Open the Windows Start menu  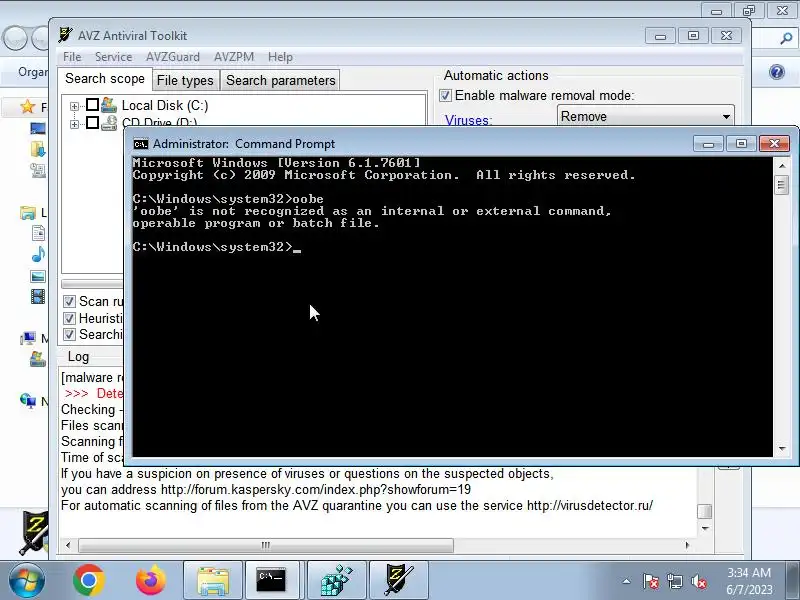coord(27,581)
